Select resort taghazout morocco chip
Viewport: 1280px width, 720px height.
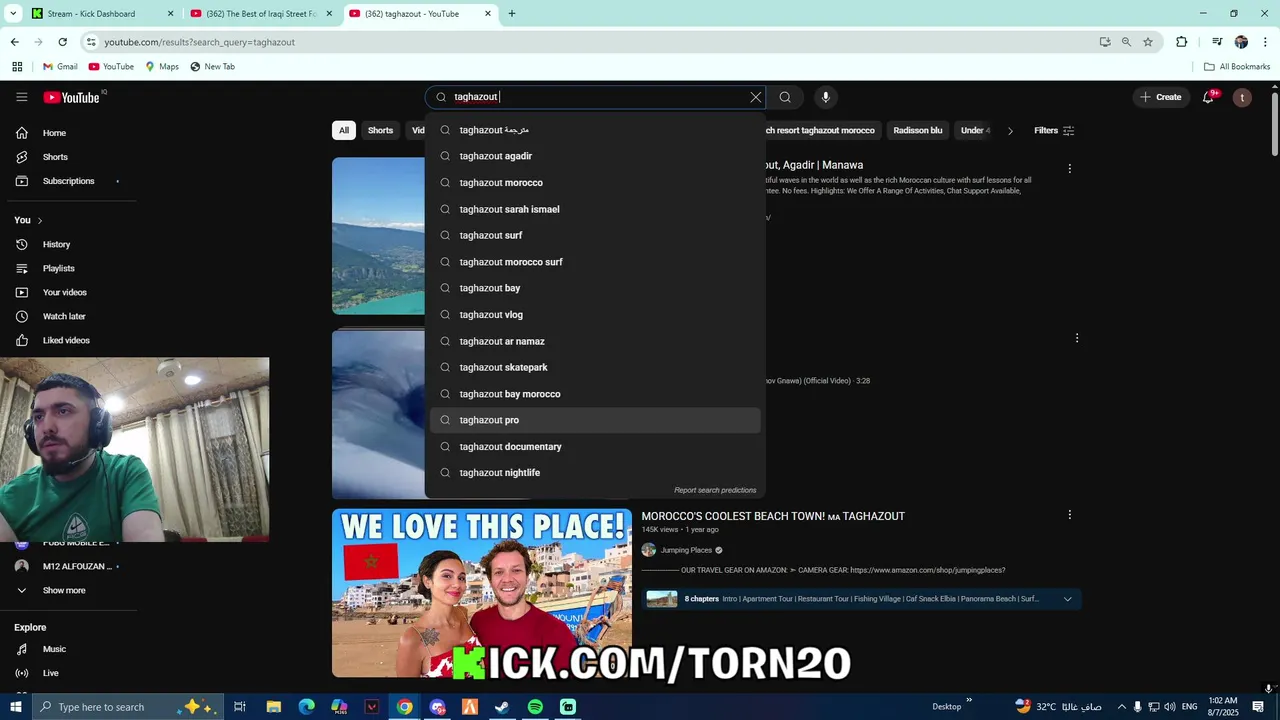[x=820, y=130]
